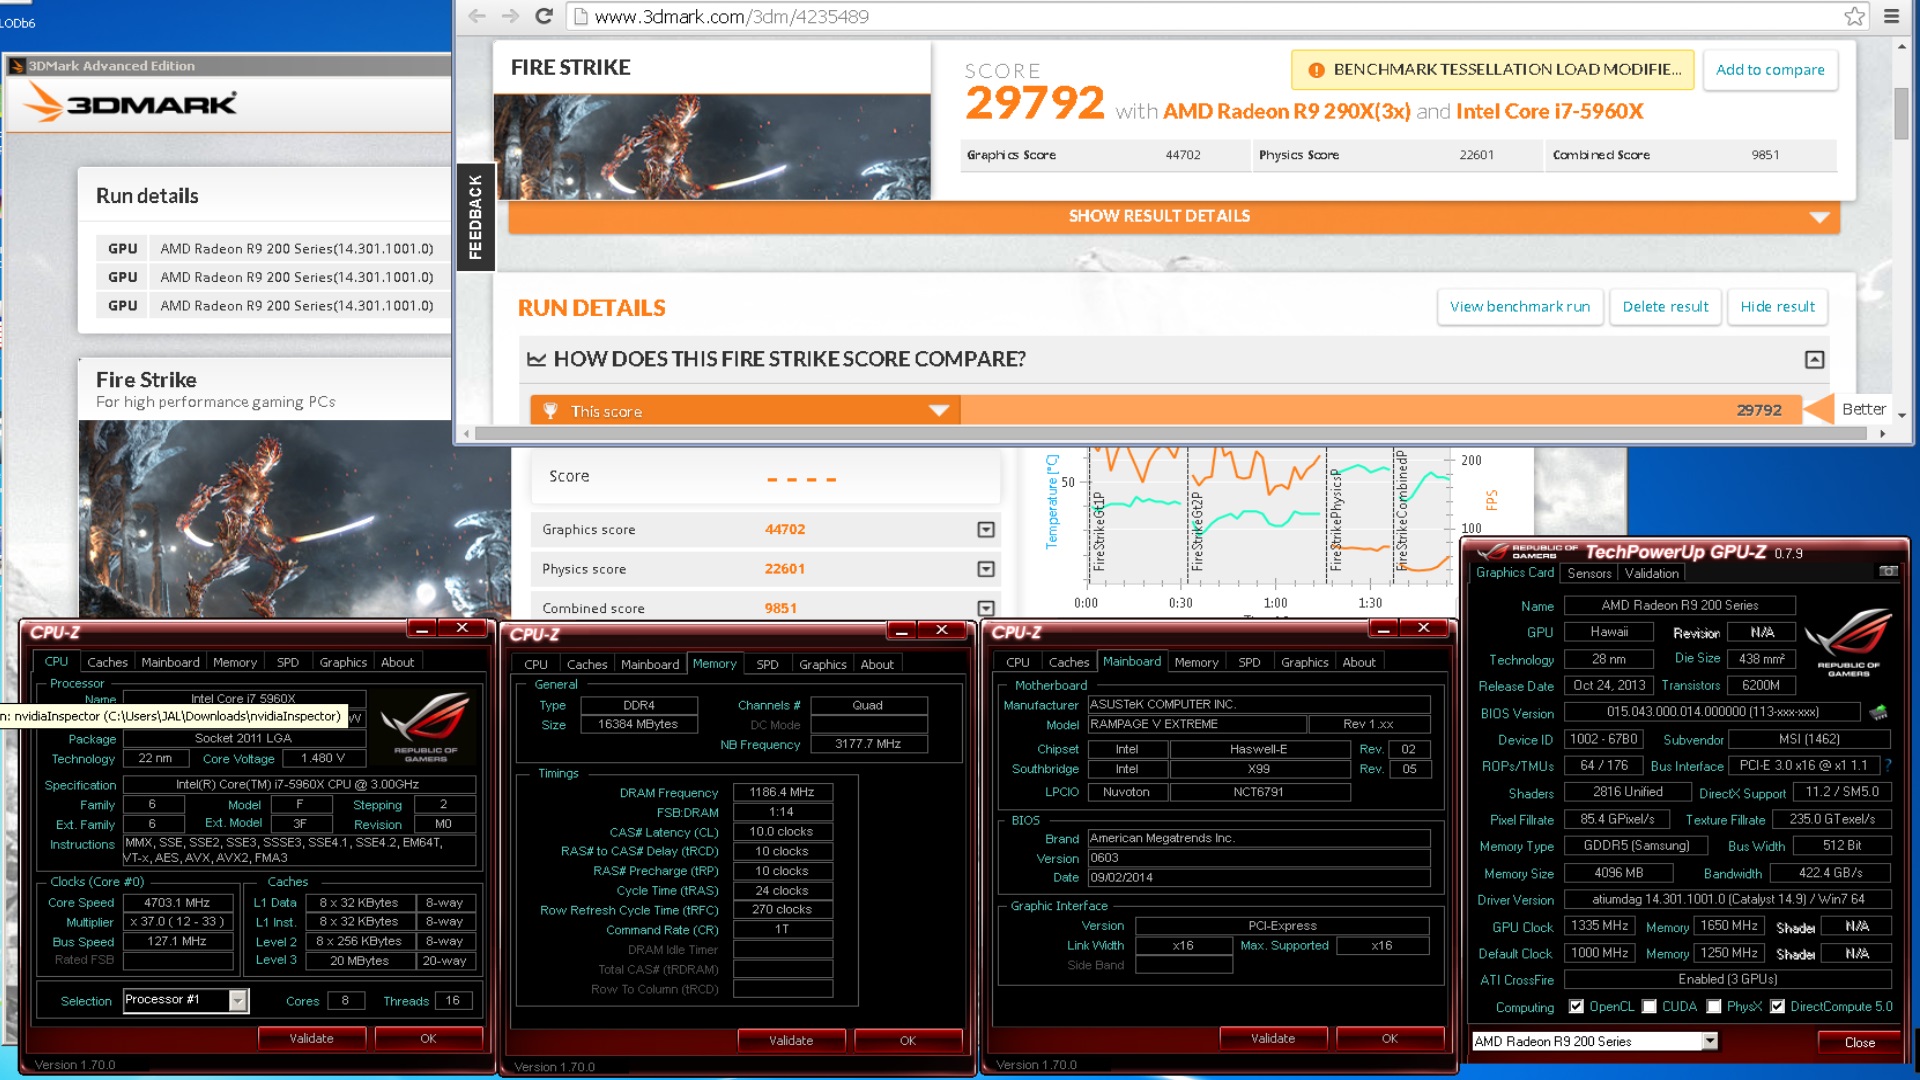This screenshot has width=1920, height=1080.
Task: Save the BIOS using GPU-Z chip icon
Action: point(1879,712)
